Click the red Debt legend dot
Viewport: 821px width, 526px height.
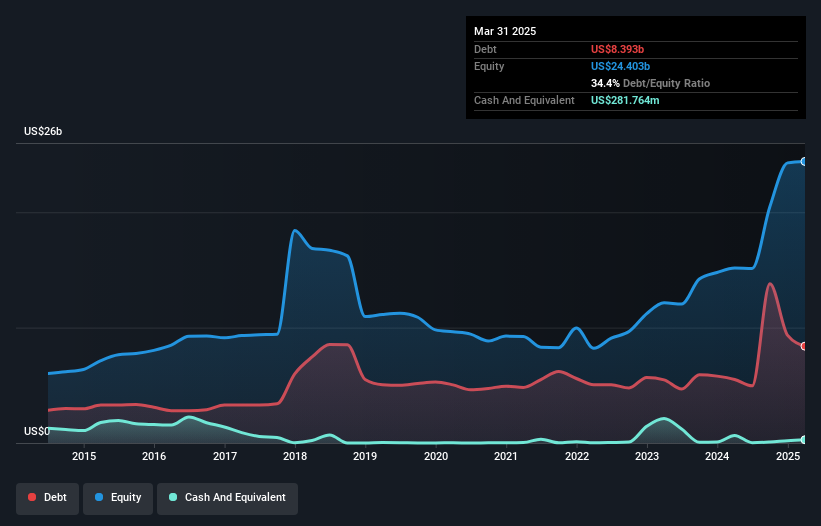click(x=32, y=497)
